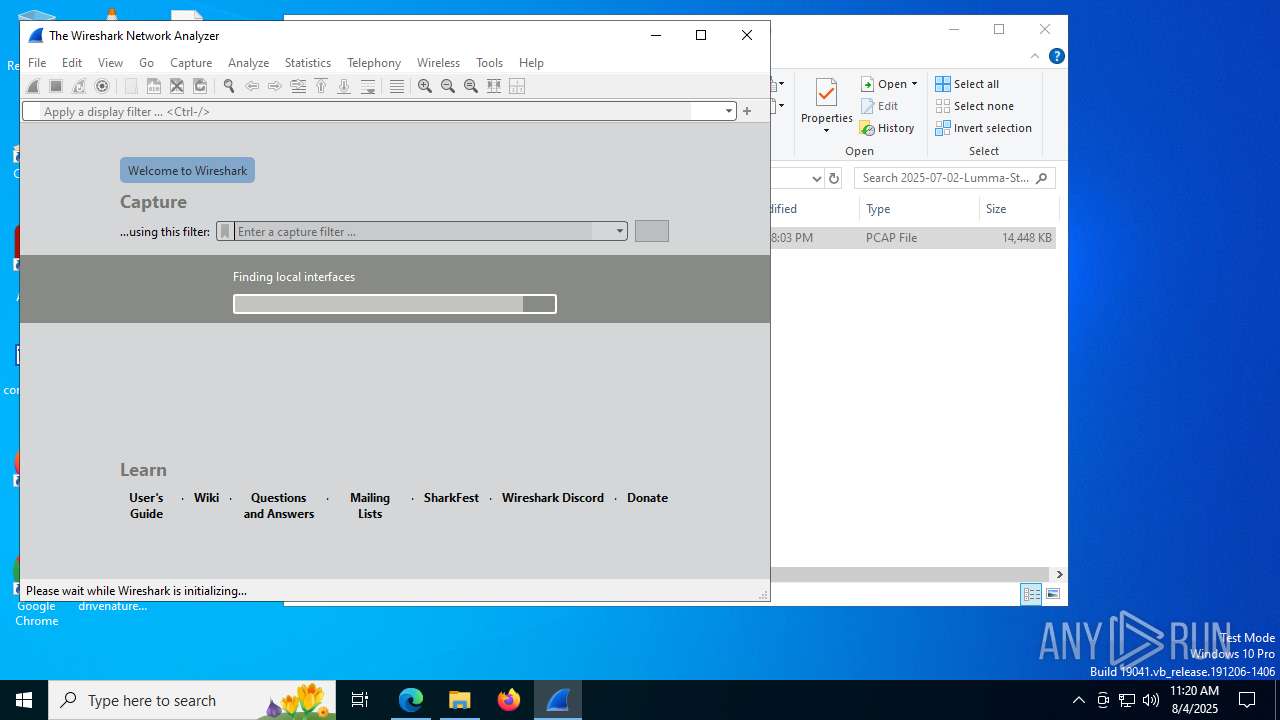
Task: Select the PCAP File row
Action: pyautogui.click(x=913, y=238)
